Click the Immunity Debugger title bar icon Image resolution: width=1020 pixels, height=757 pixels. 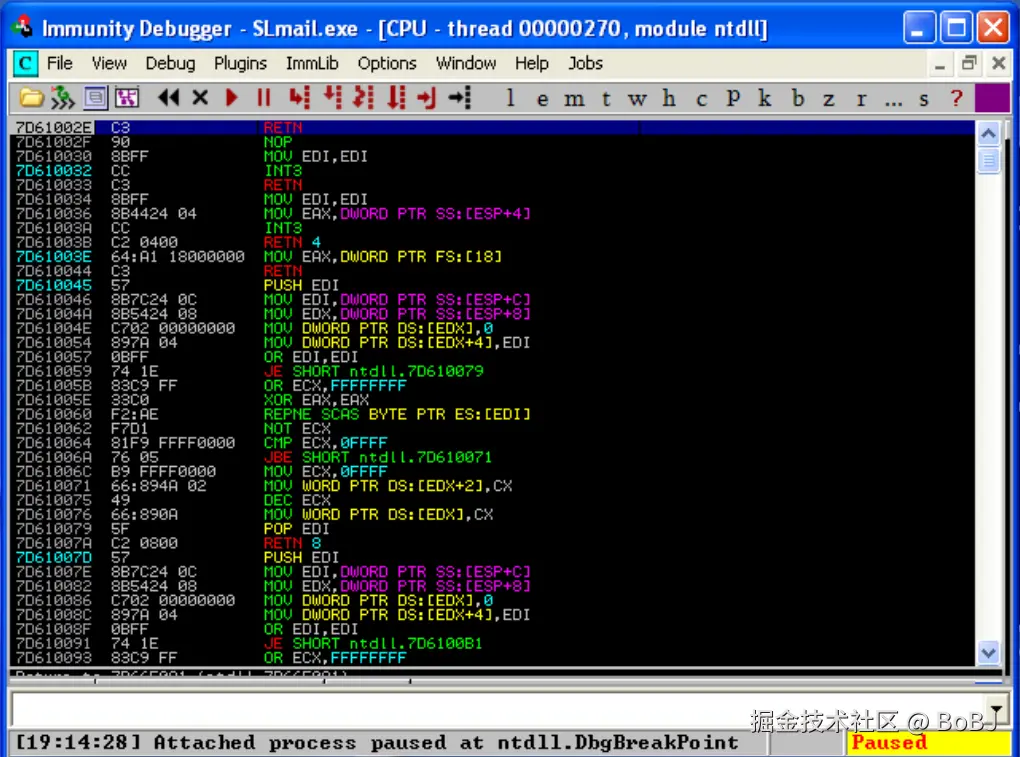(x=24, y=27)
